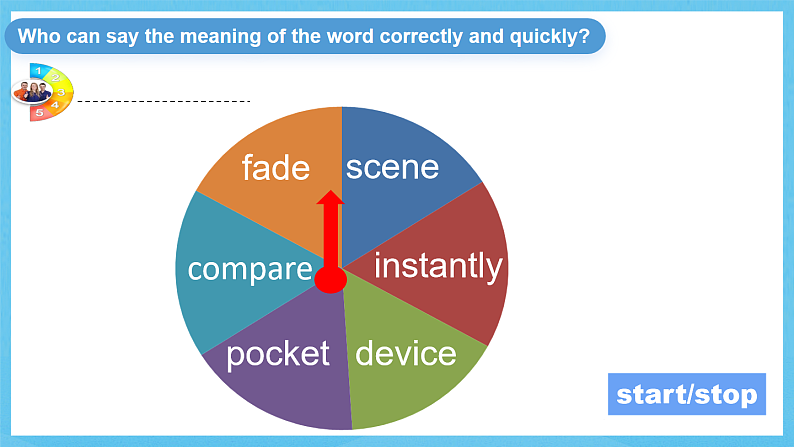
Task: Click the red hub circle of the spinner
Action: (x=330, y=280)
